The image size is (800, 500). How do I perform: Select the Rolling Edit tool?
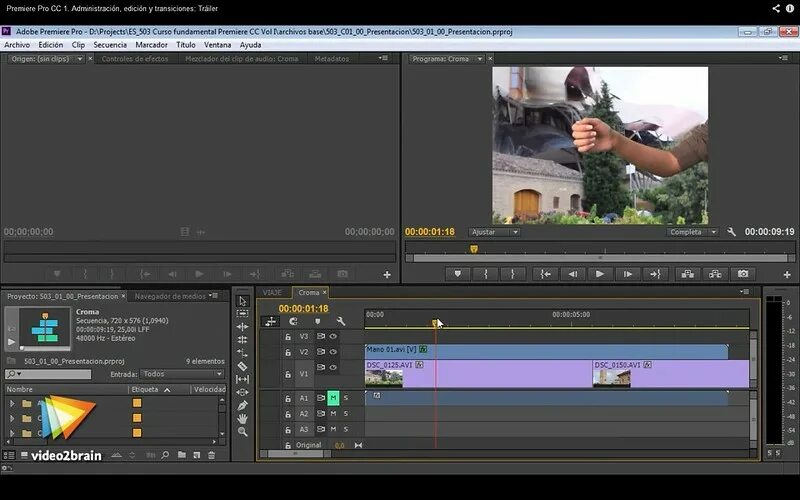(x=242, y=340)
